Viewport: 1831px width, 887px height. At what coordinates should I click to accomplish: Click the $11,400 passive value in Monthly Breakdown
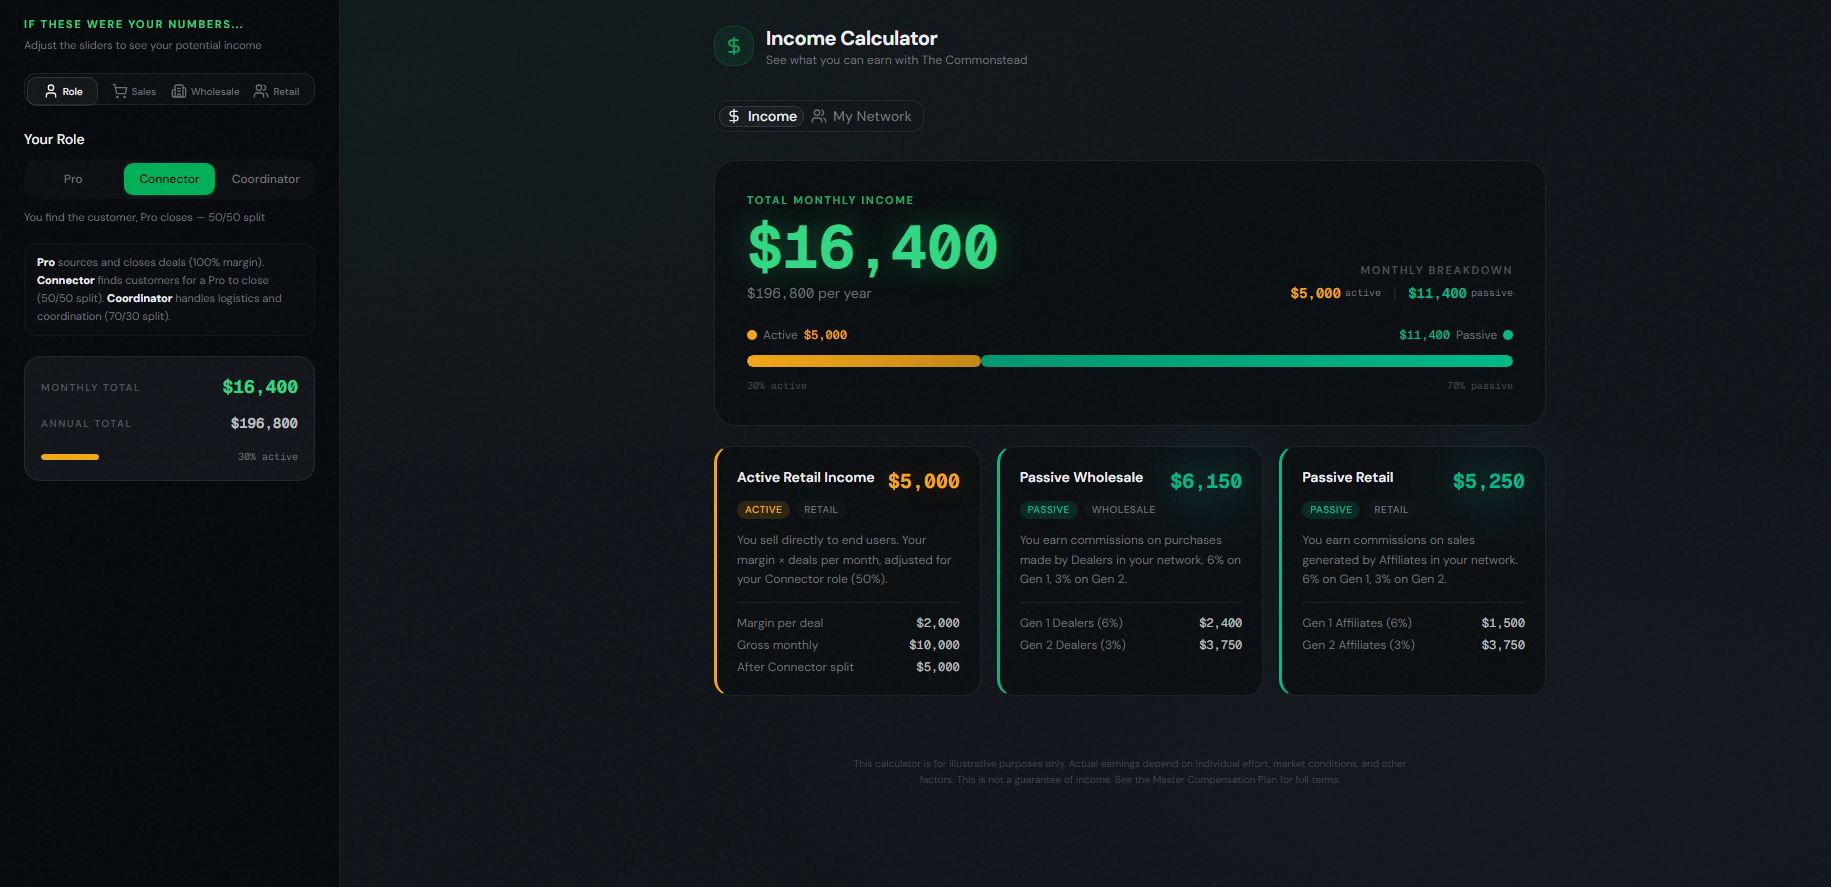coord(1437,293)
